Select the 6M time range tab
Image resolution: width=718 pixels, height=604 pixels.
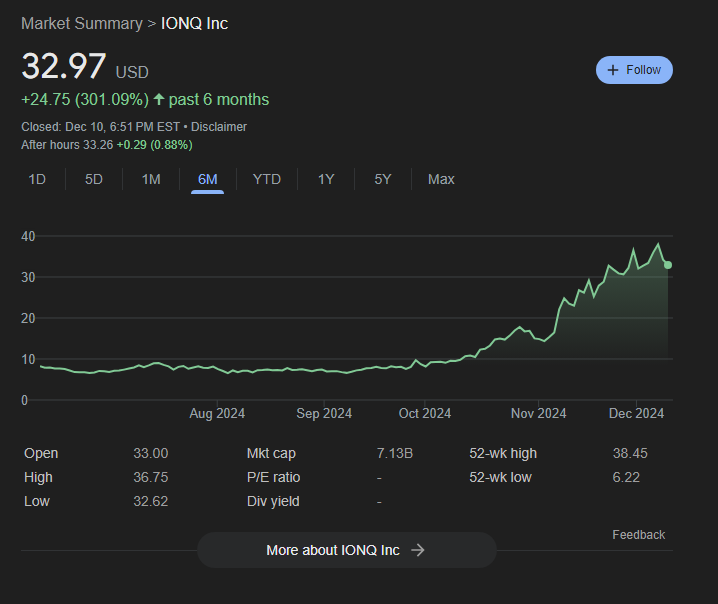coord(207,179)
